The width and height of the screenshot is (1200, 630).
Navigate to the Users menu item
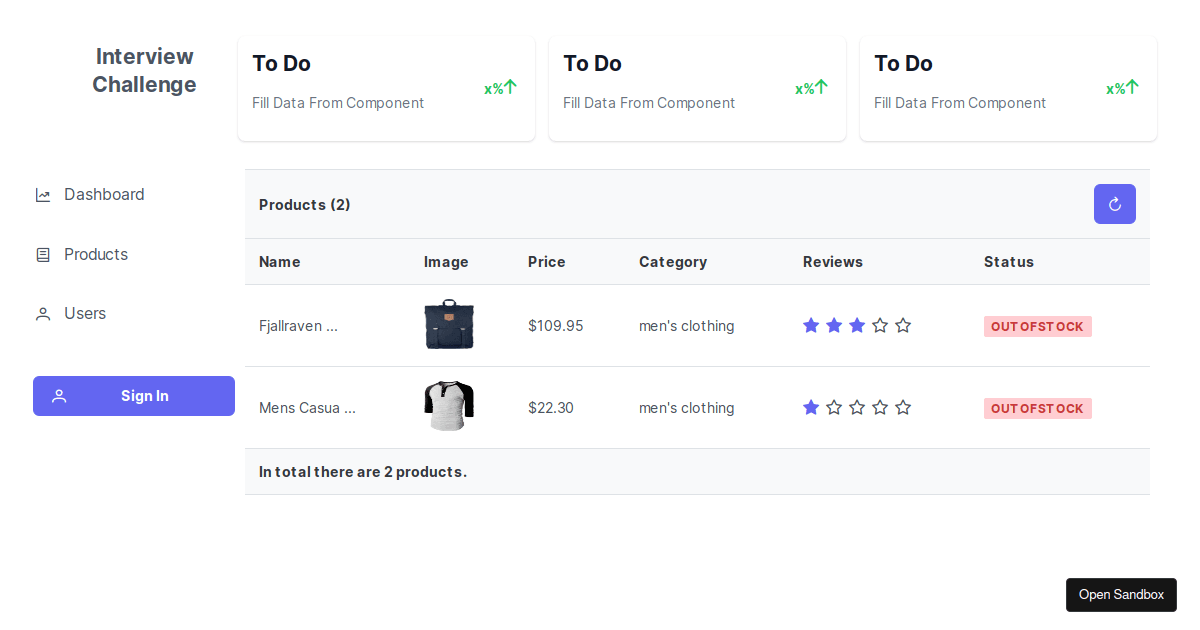point(85,314)
